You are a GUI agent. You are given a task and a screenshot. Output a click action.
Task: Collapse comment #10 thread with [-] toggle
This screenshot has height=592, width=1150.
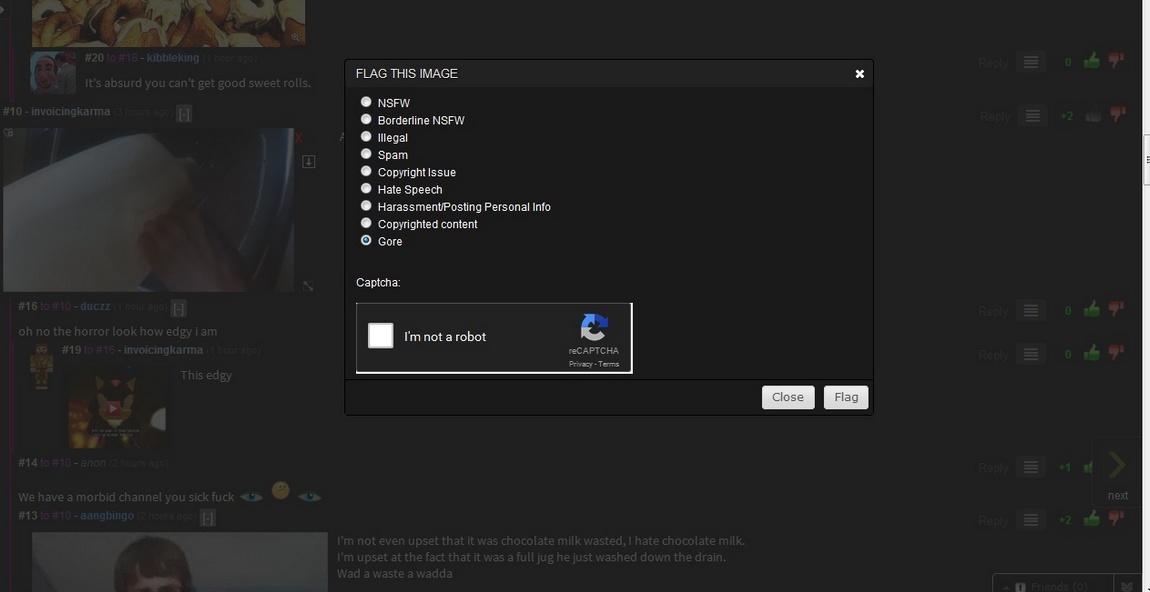click(184, 113)
